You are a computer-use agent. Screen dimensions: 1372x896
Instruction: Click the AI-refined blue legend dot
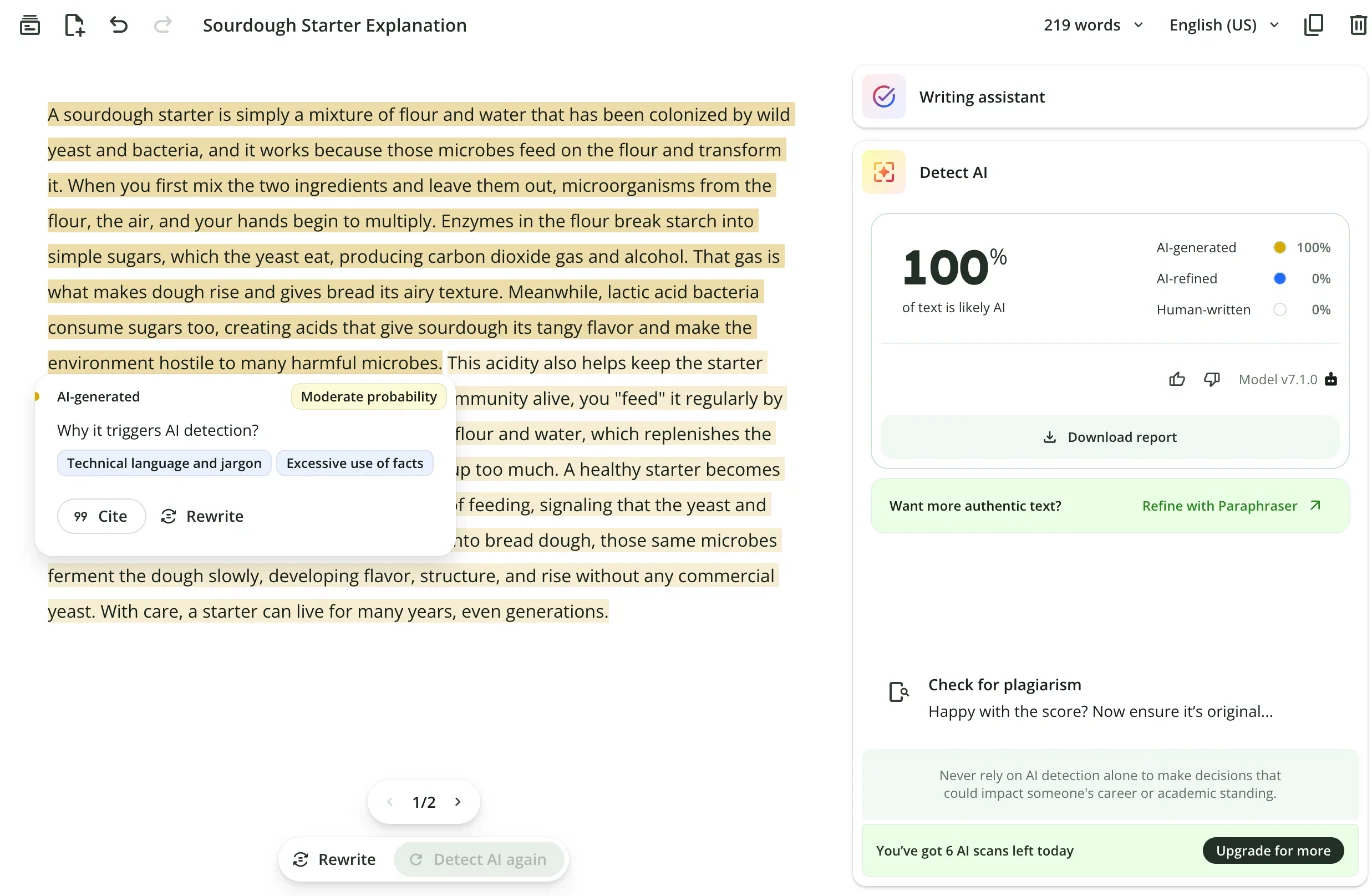(1279, 279)
